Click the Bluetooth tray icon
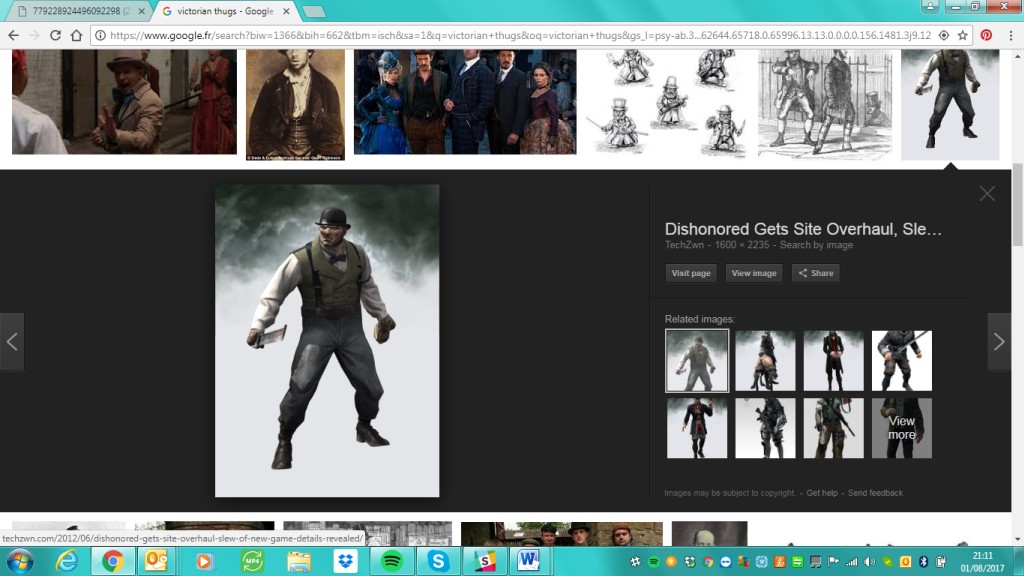 923,562
